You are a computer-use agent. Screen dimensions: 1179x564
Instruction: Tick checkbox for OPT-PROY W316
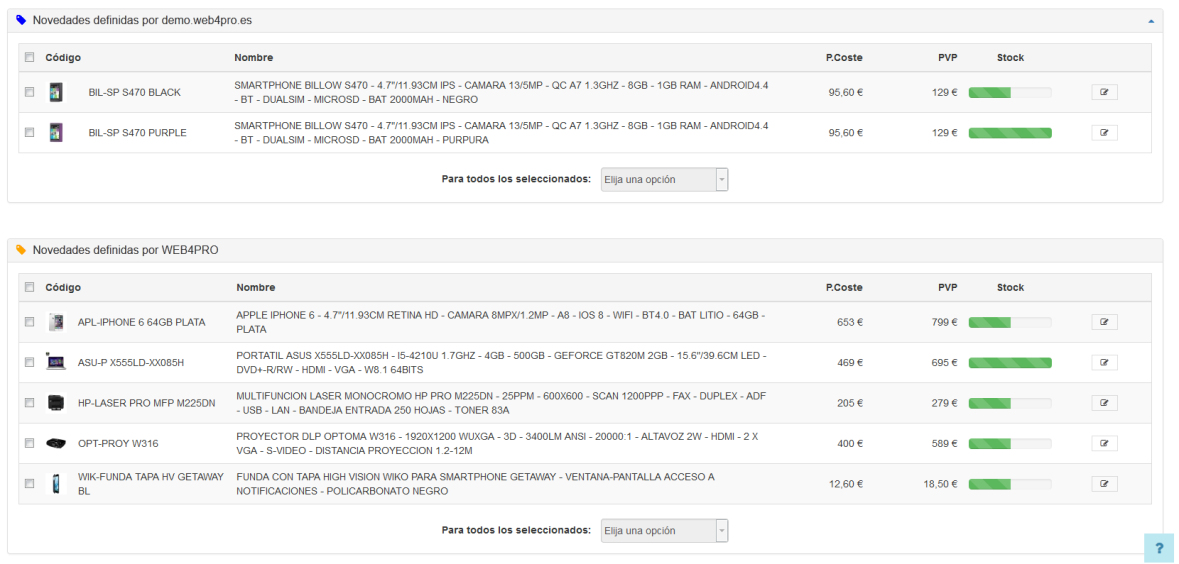pos(29,443)
